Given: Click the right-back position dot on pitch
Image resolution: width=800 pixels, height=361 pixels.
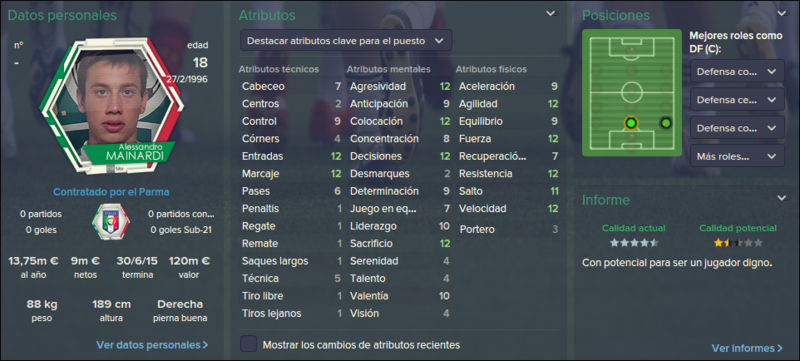Looking at the screenshot, I should pyautogui.click(x=665, y=123).
